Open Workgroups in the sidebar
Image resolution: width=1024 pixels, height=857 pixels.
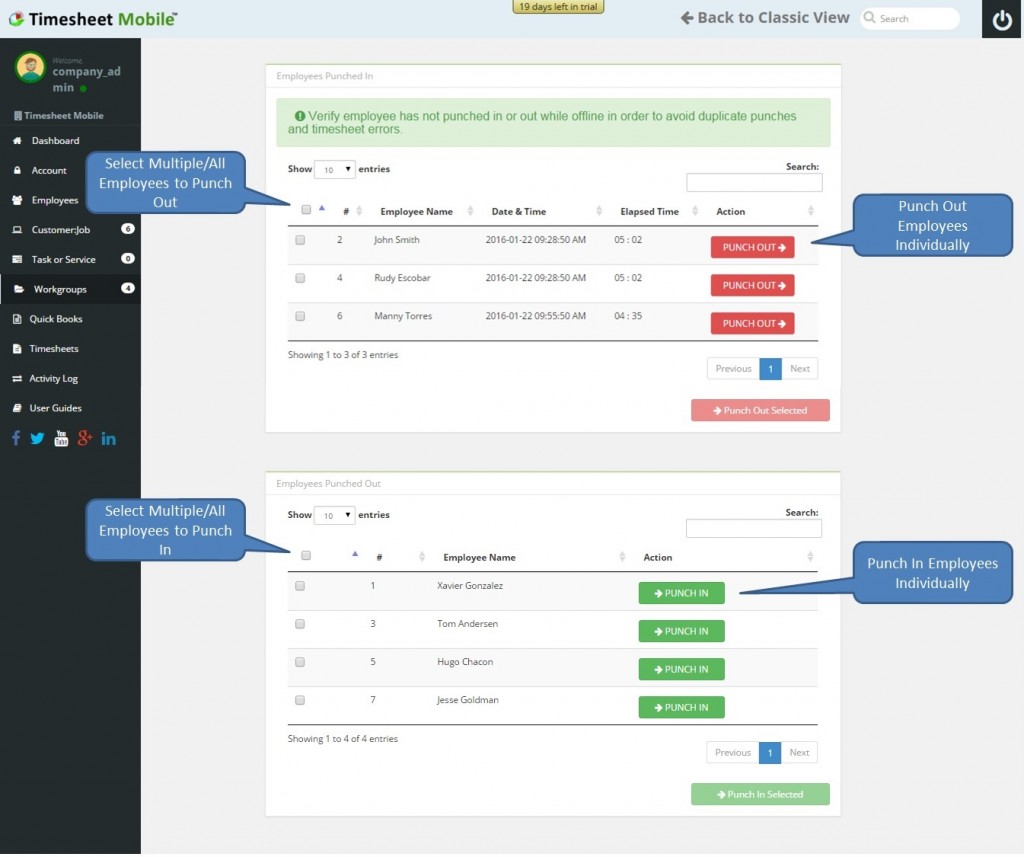click(60, 289)
